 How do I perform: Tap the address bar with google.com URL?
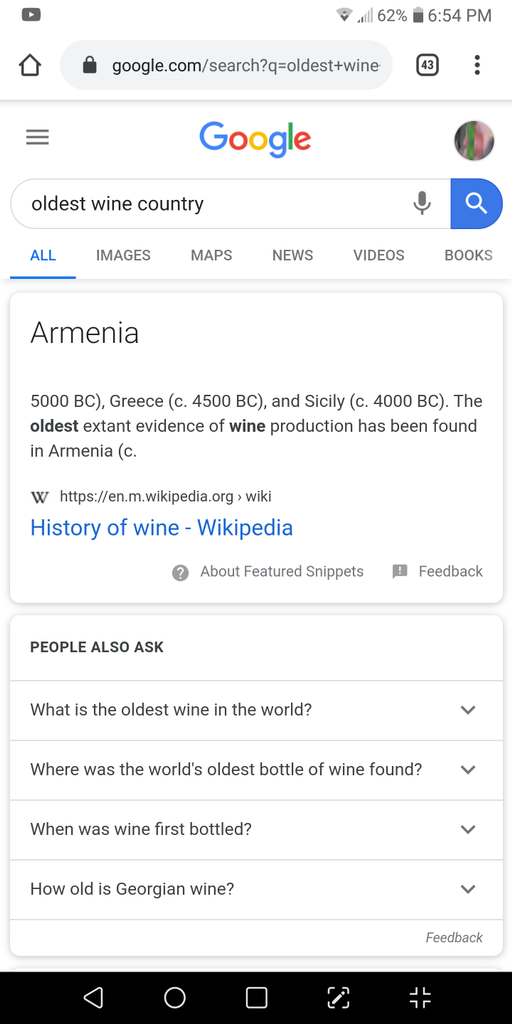tap(226, 65)
